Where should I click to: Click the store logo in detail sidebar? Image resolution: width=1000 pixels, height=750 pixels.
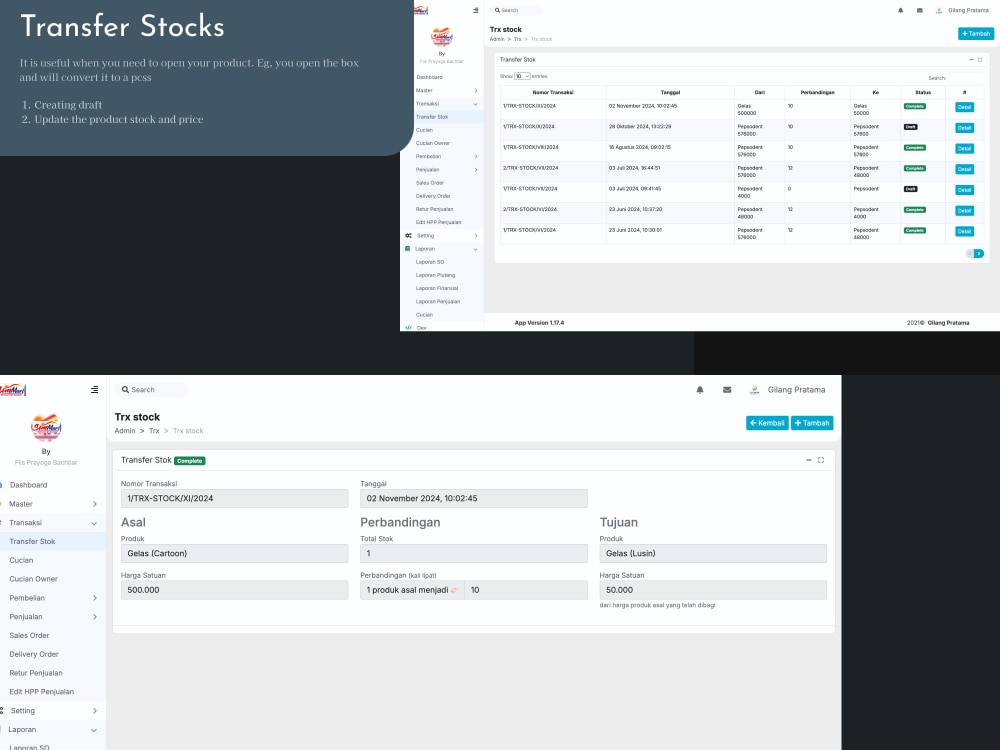point(46,427)
